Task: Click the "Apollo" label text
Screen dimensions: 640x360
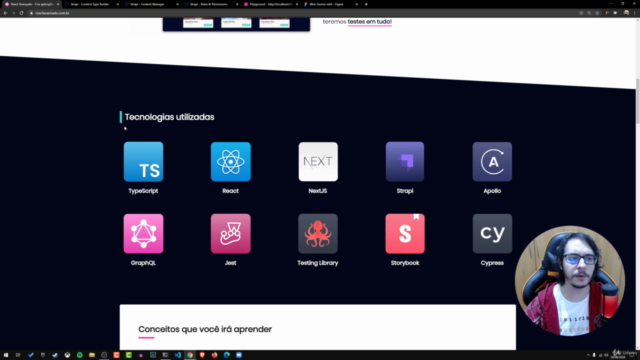Action: [x=492, y=191]
